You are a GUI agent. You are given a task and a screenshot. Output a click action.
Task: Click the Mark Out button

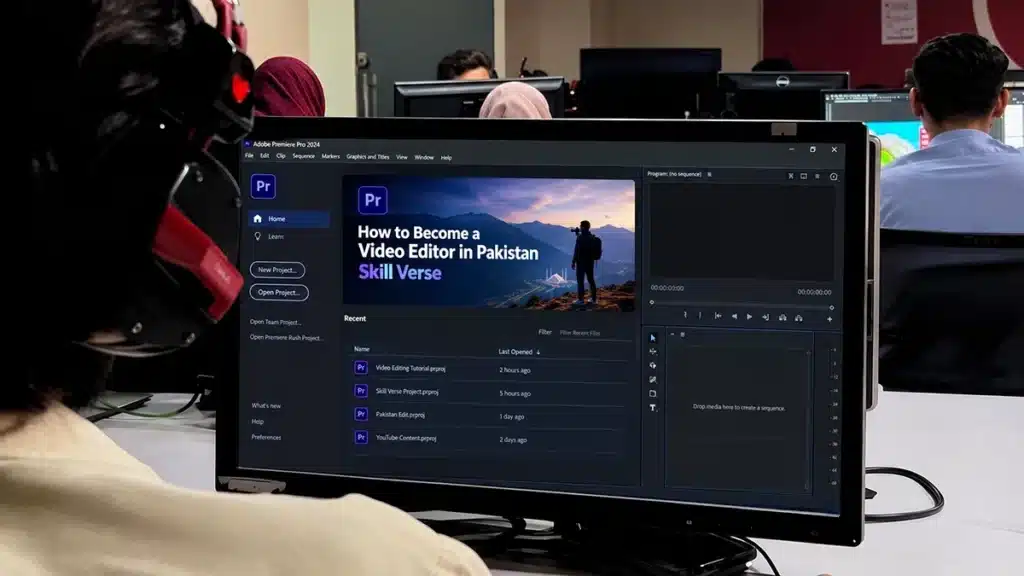point(700,315)
